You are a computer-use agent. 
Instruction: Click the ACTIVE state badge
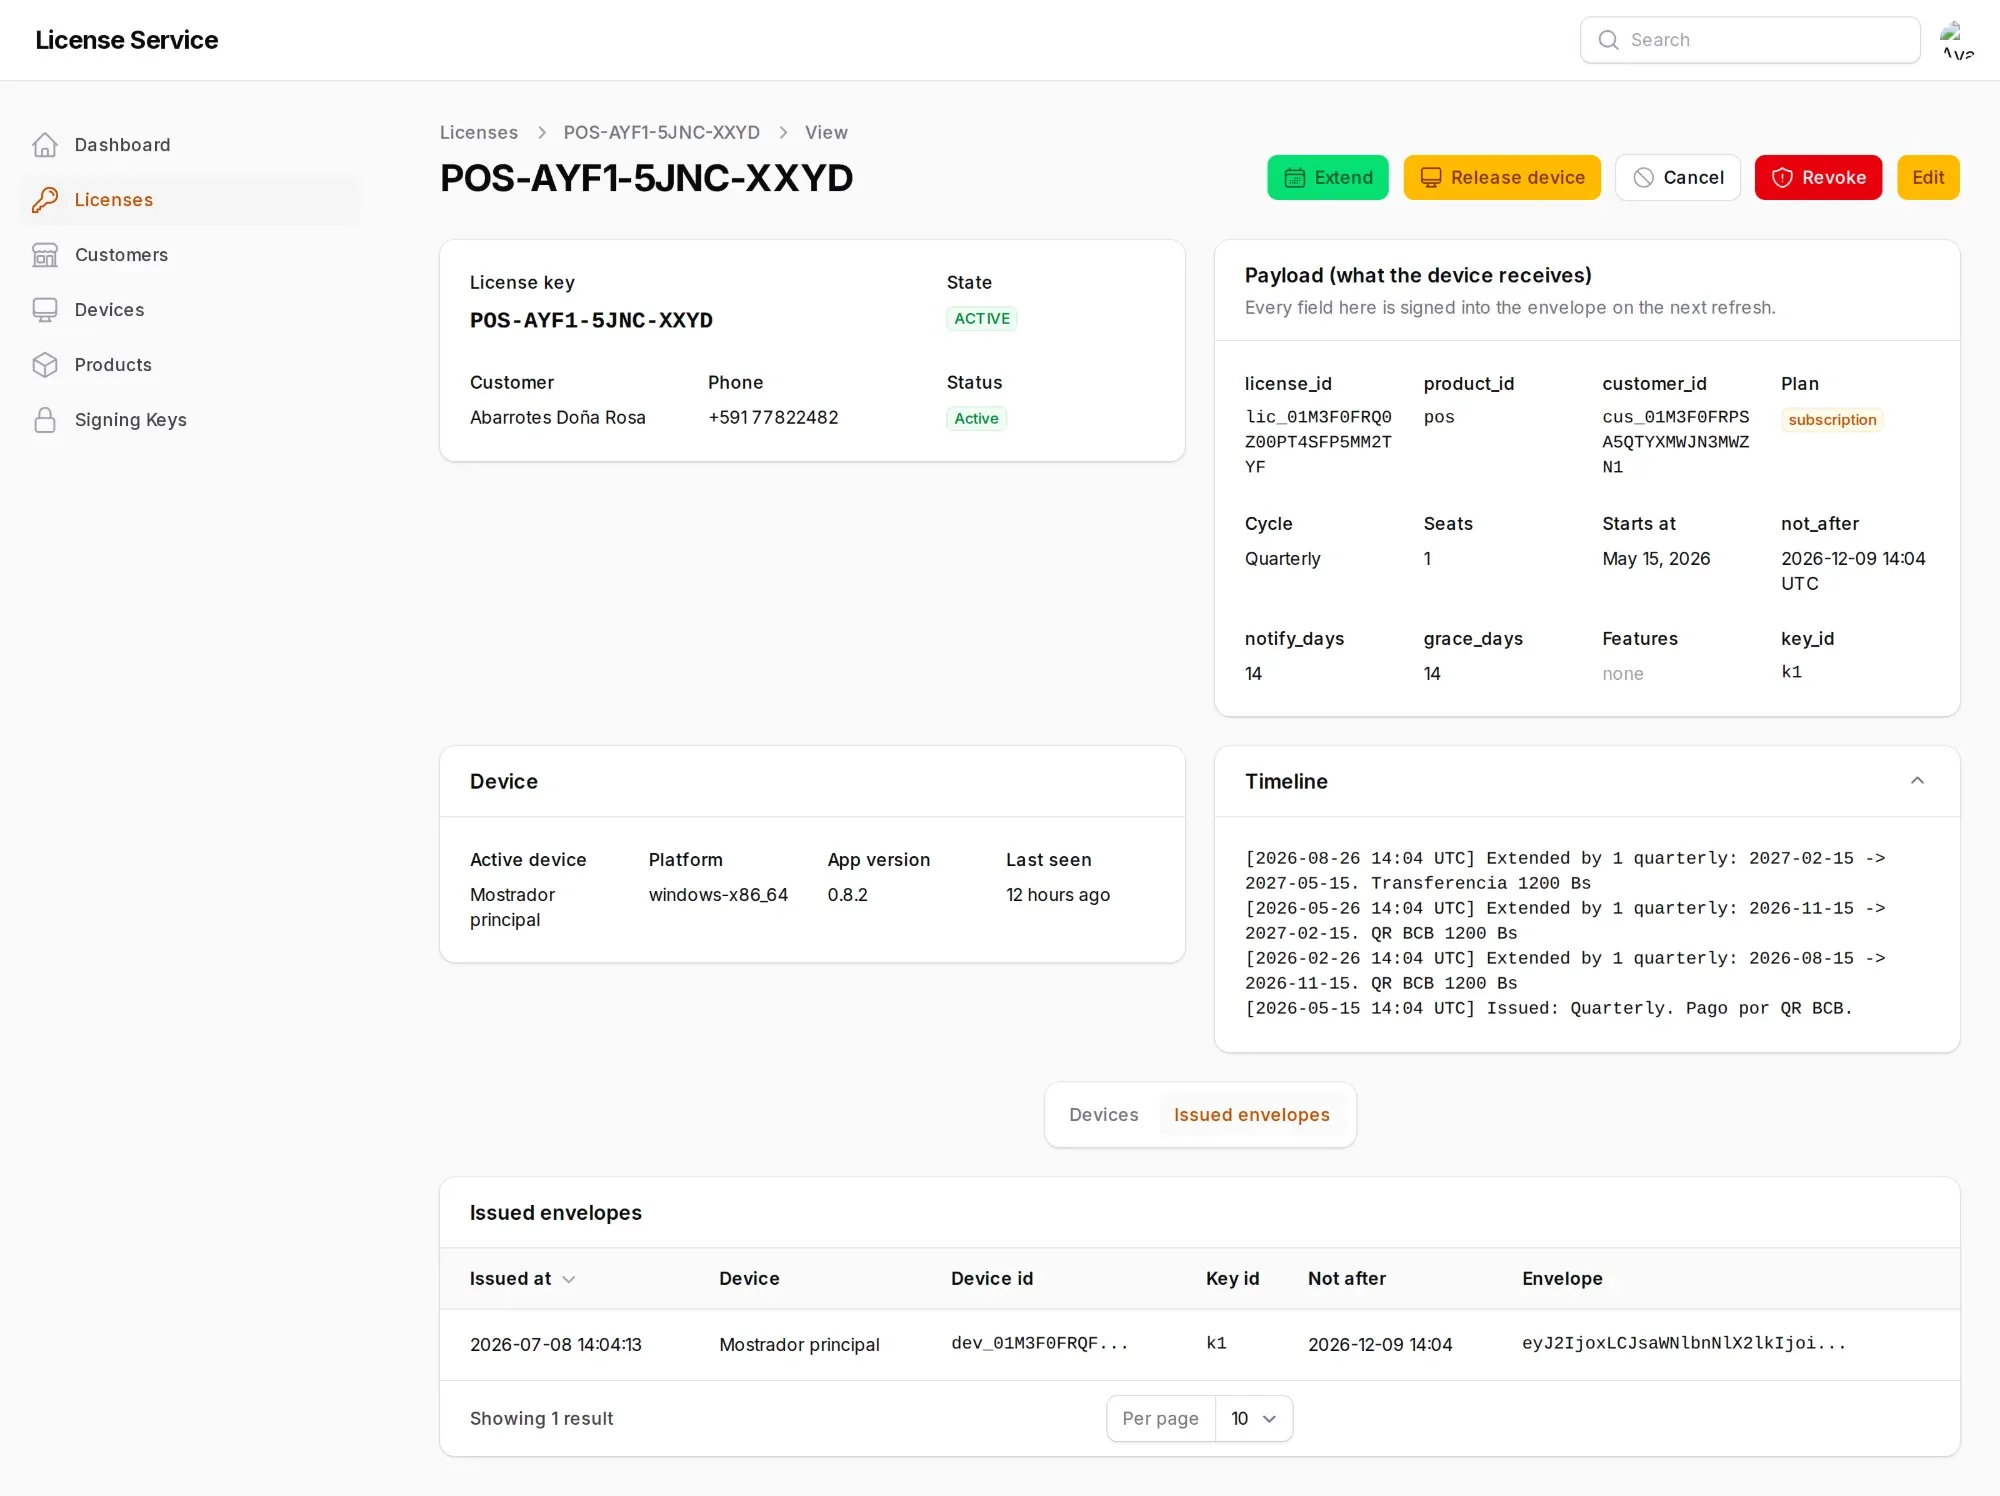click(982, 319)
